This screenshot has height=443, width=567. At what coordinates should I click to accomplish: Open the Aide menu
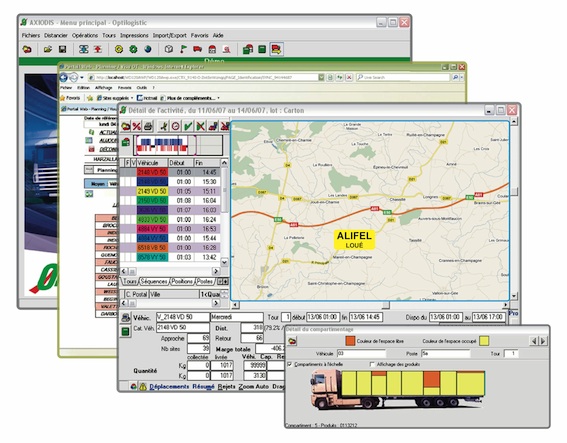[218, 35]
